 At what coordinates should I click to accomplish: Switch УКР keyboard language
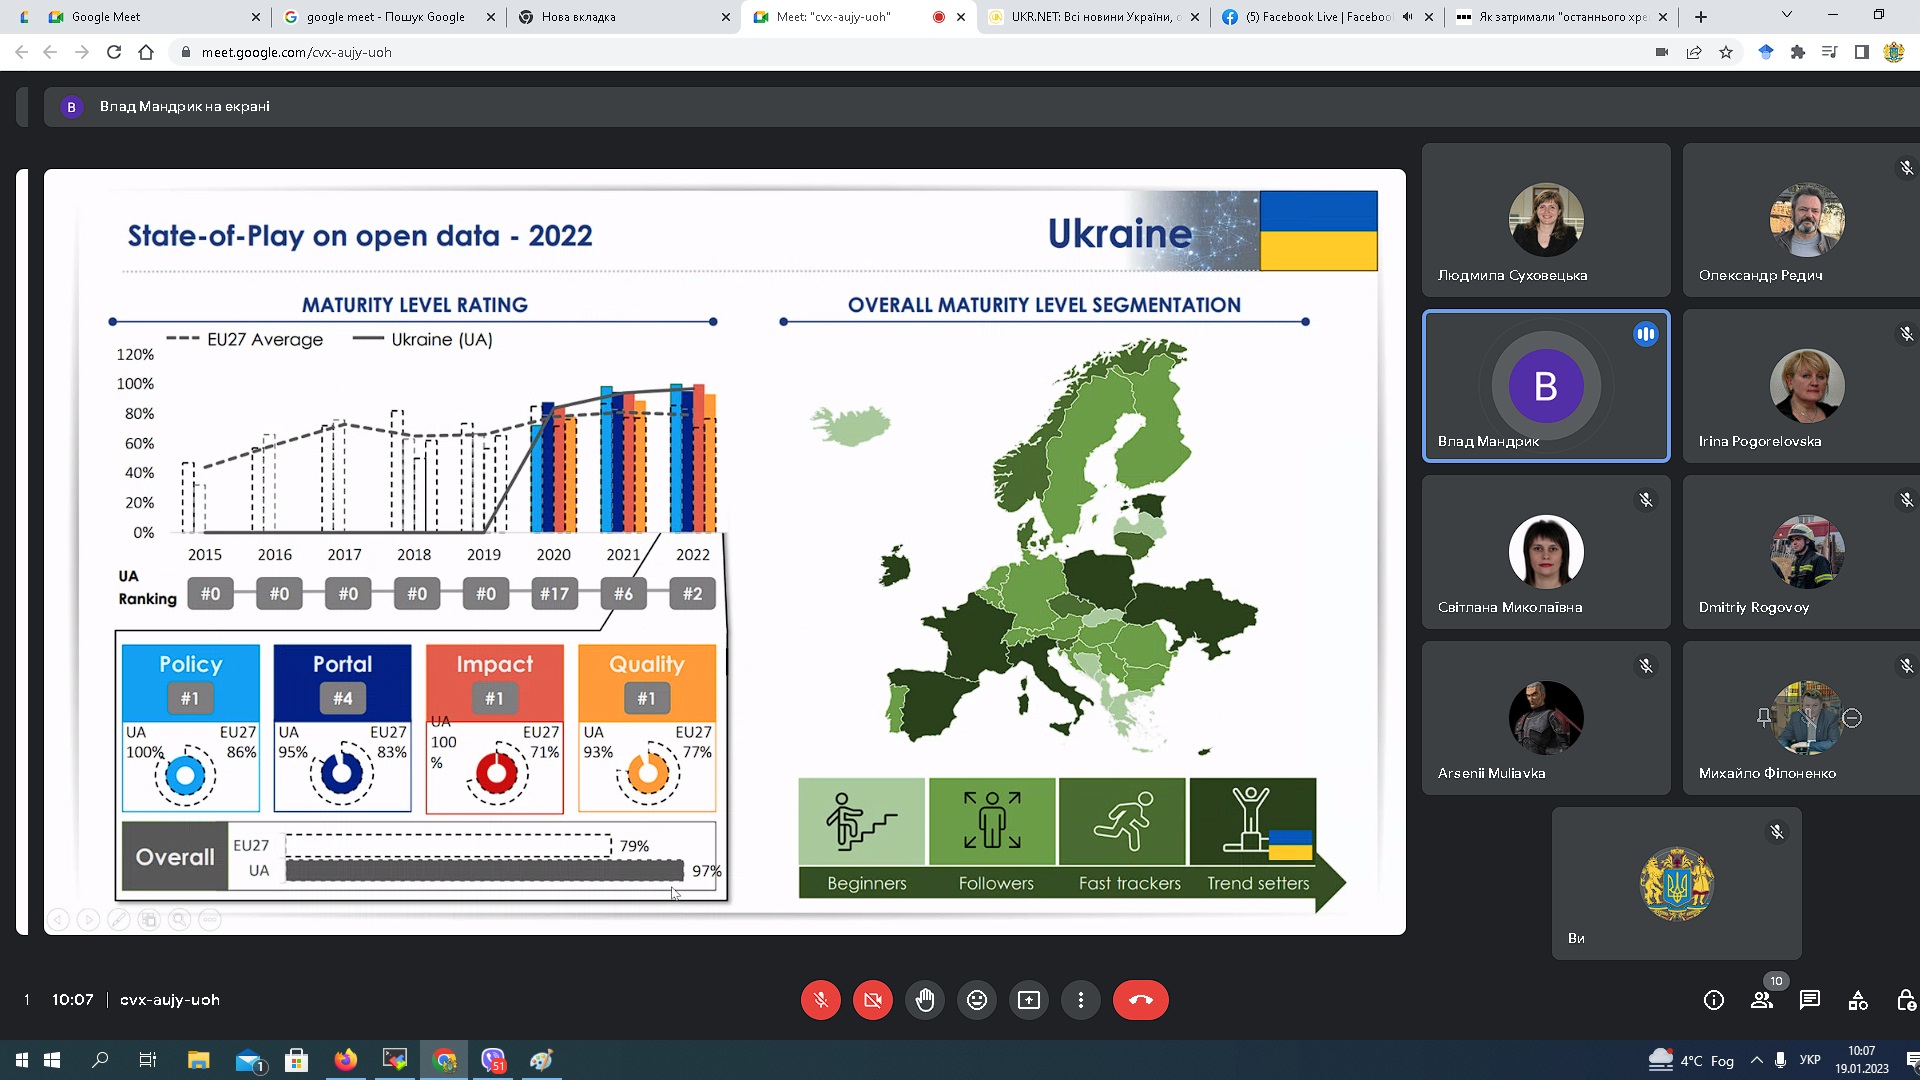(x=1810, y=1060)
